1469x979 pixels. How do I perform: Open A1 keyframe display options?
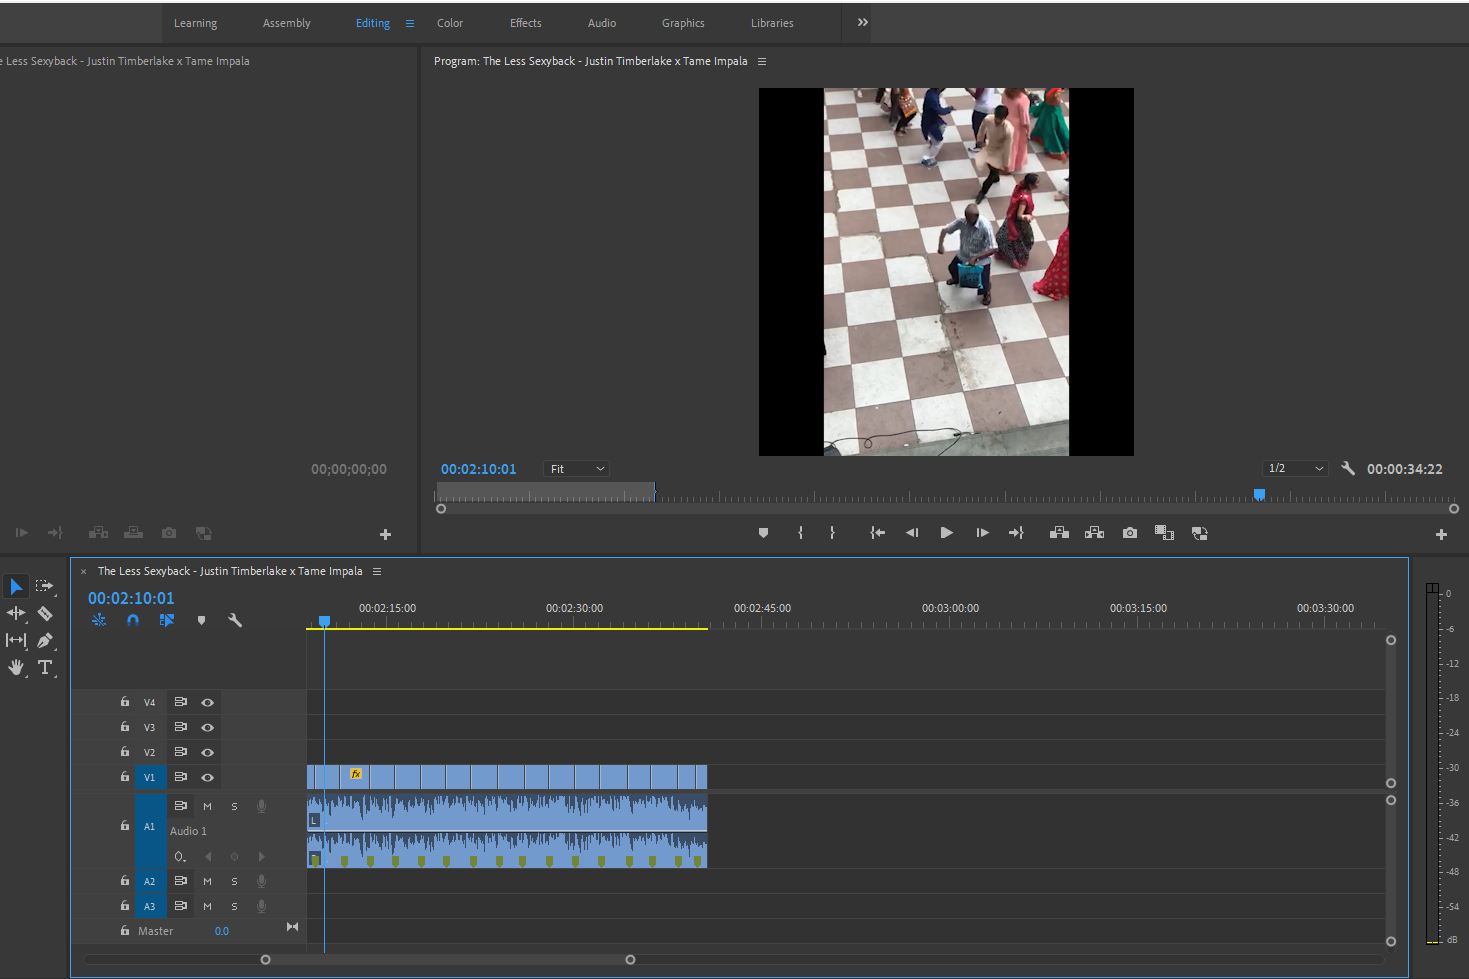point(180,856)
